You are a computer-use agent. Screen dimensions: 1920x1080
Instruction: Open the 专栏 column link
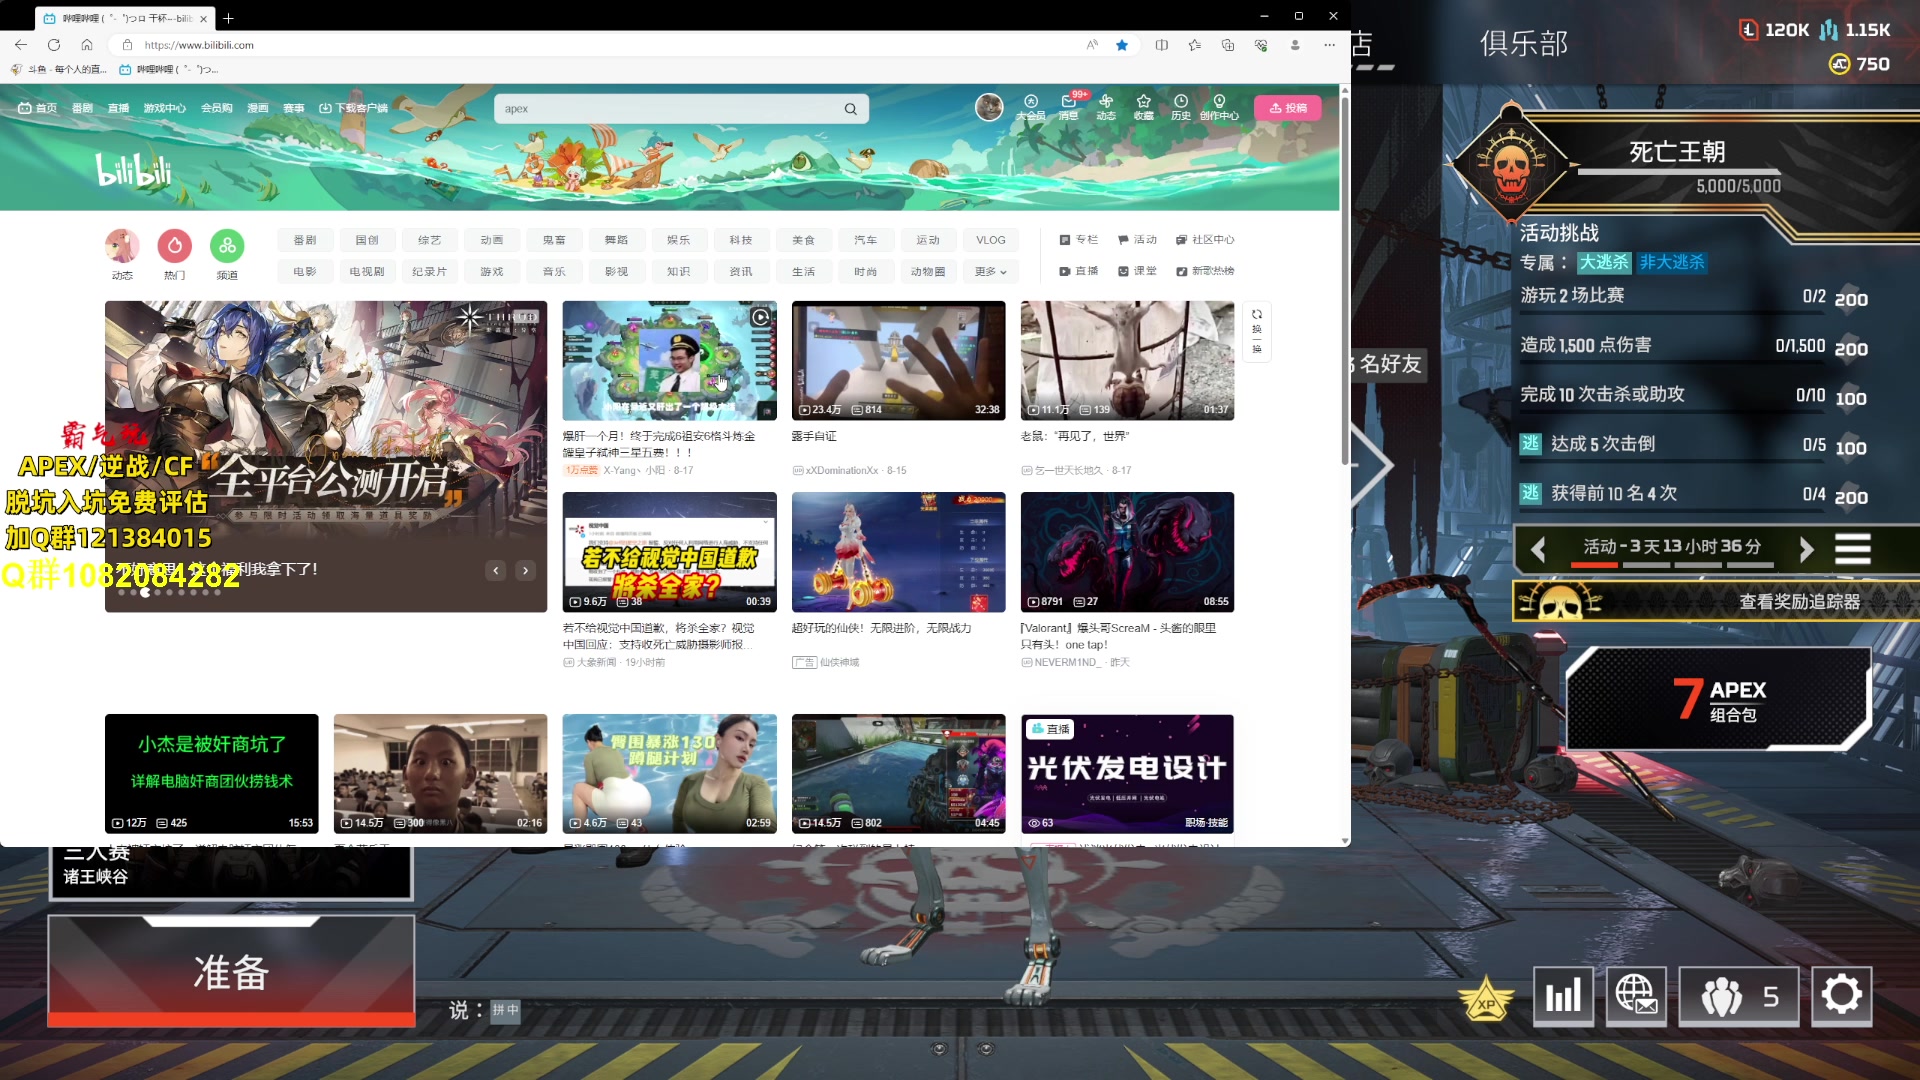[1078, 240]
